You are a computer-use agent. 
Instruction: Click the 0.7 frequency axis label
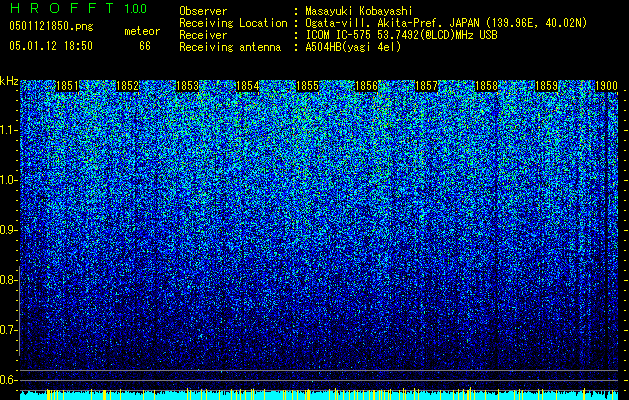point(7,330)
